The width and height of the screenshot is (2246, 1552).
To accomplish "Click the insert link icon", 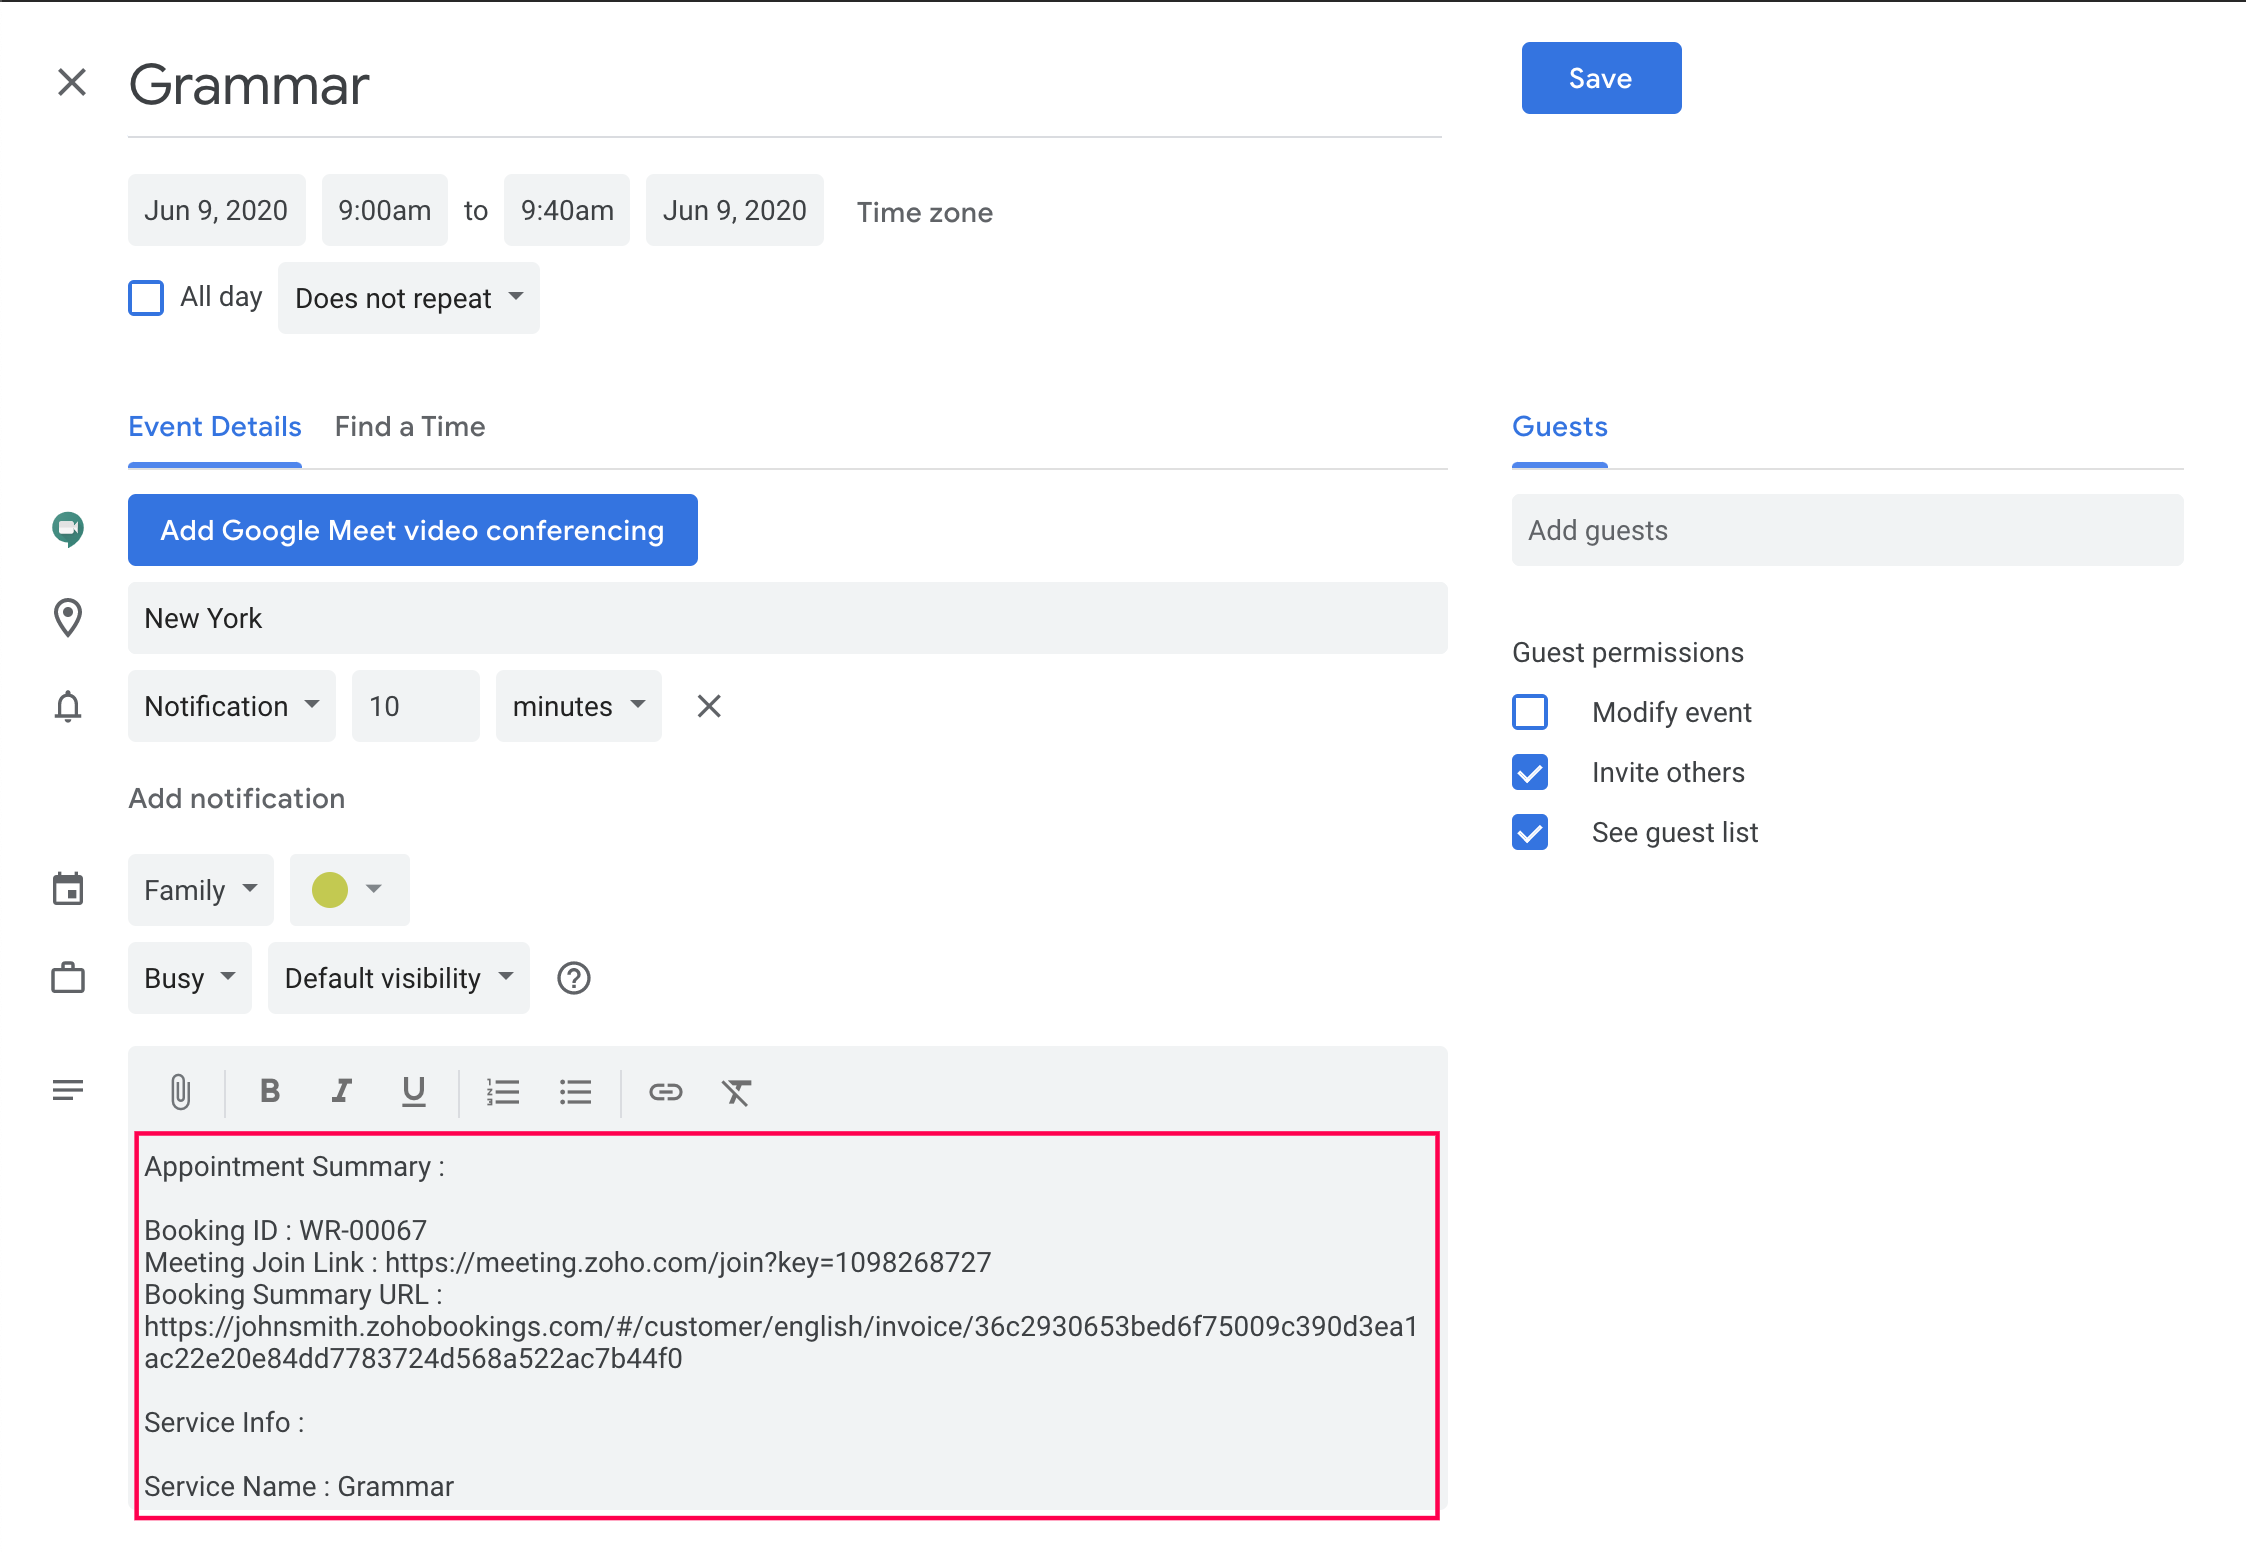I will (x=665, y=1091).
